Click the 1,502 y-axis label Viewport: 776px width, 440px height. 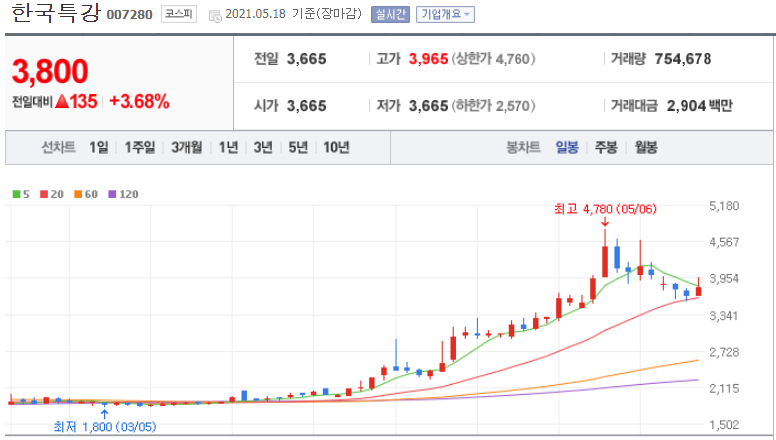click(724, 424)
